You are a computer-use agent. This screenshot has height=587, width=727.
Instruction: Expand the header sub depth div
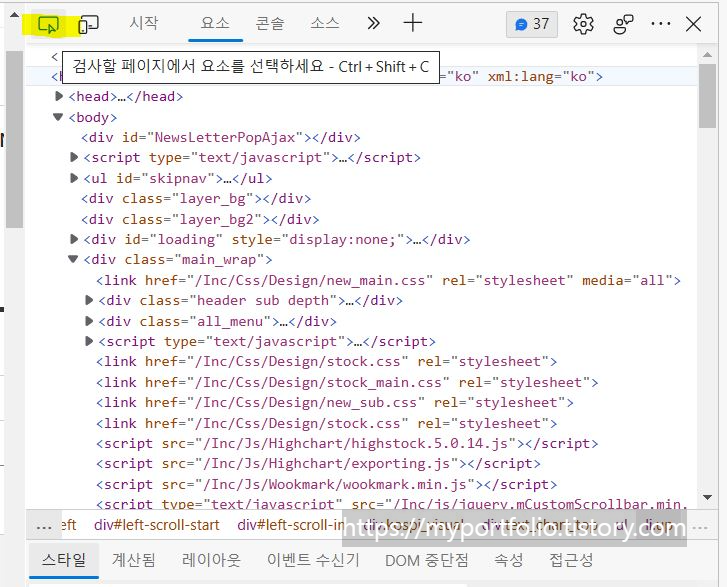click(x=89, y=300)
